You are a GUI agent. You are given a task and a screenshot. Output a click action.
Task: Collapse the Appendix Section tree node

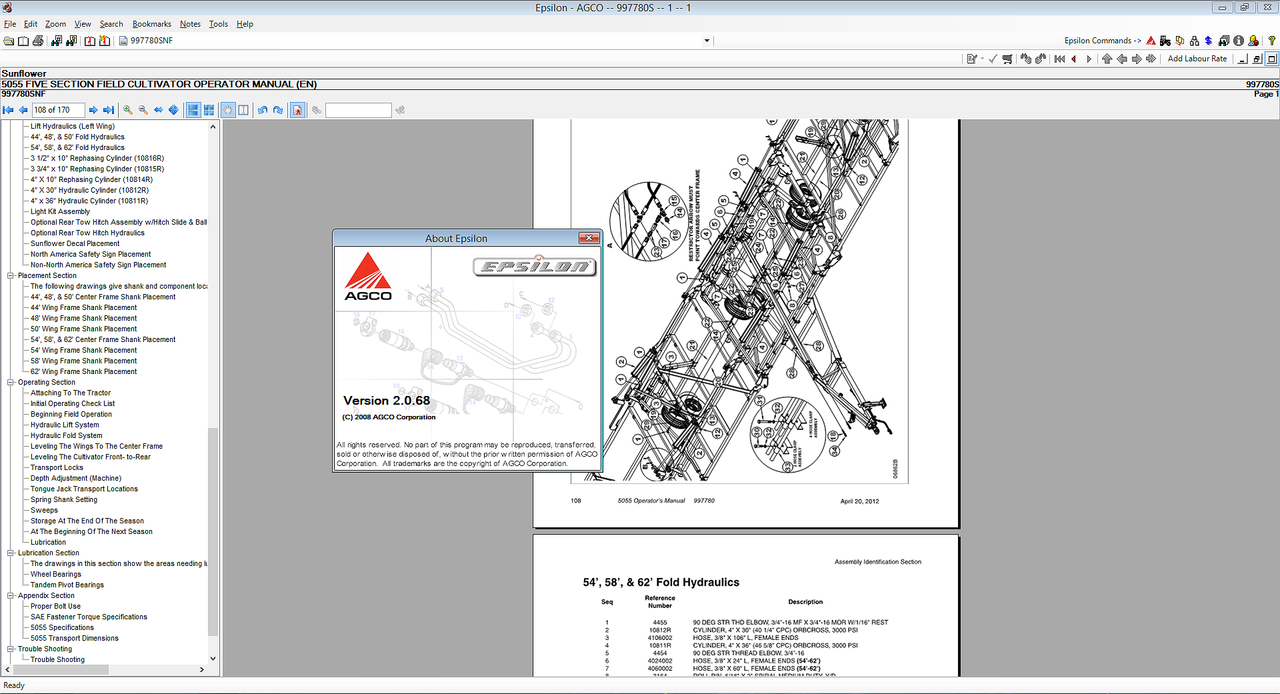click(x=10, y=596)
